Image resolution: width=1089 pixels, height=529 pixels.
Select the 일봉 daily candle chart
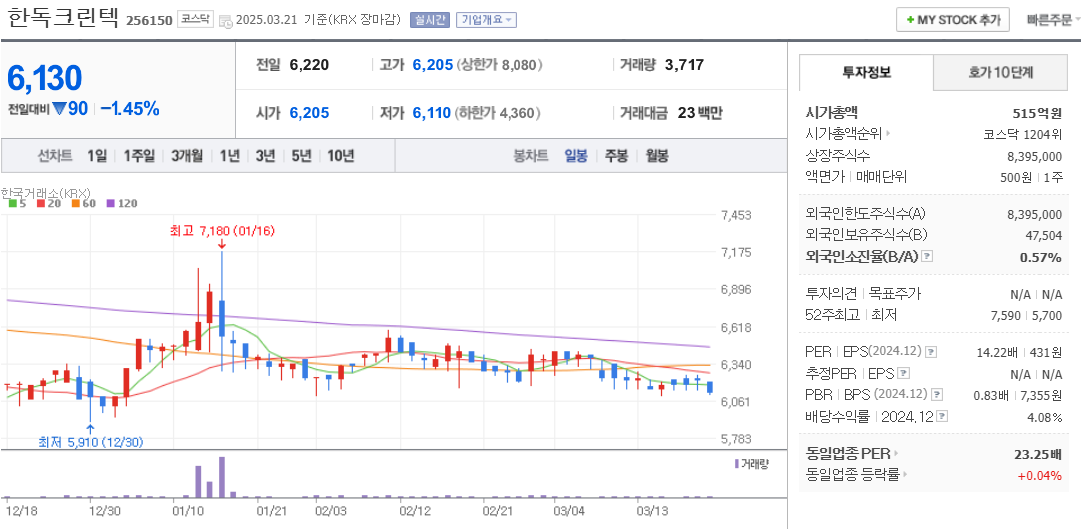click(576, 156)
